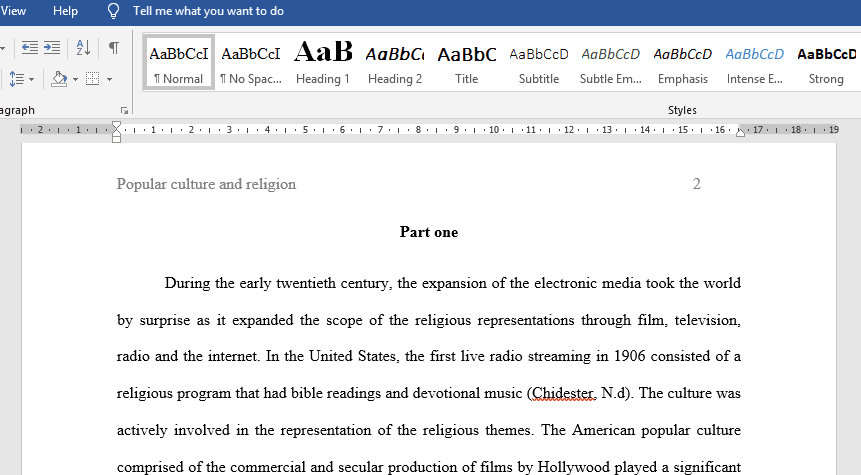Click the word 'During' starting the paragraph
Viewport: 861px width, 475px height.
point(187,283)
